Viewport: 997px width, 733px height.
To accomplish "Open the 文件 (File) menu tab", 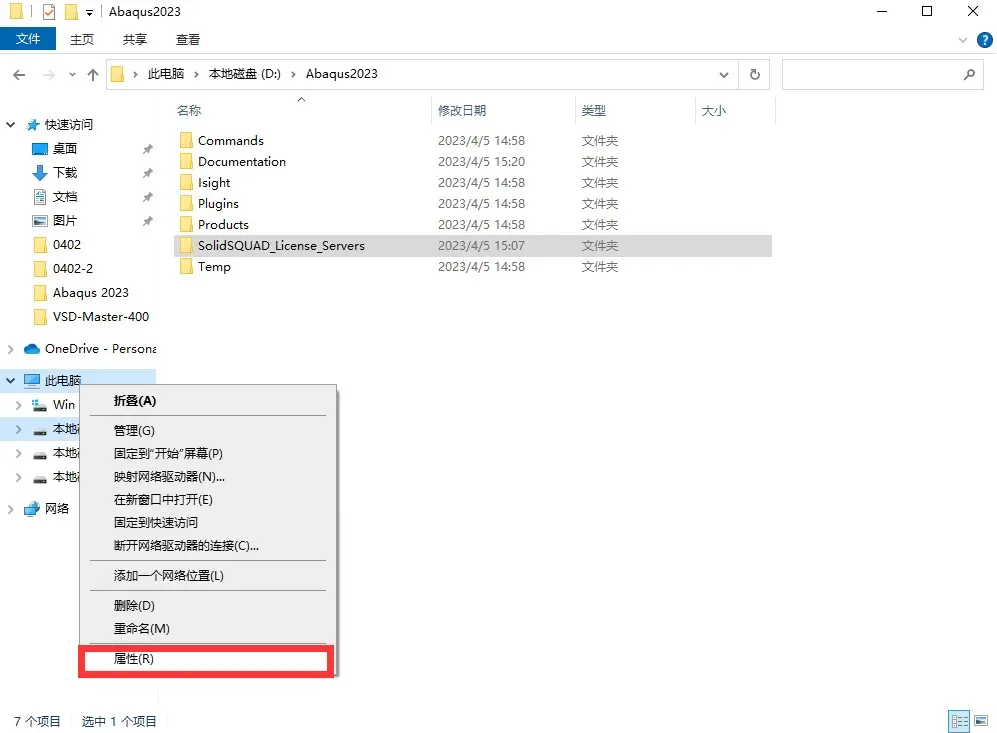I will coord(28,39).
